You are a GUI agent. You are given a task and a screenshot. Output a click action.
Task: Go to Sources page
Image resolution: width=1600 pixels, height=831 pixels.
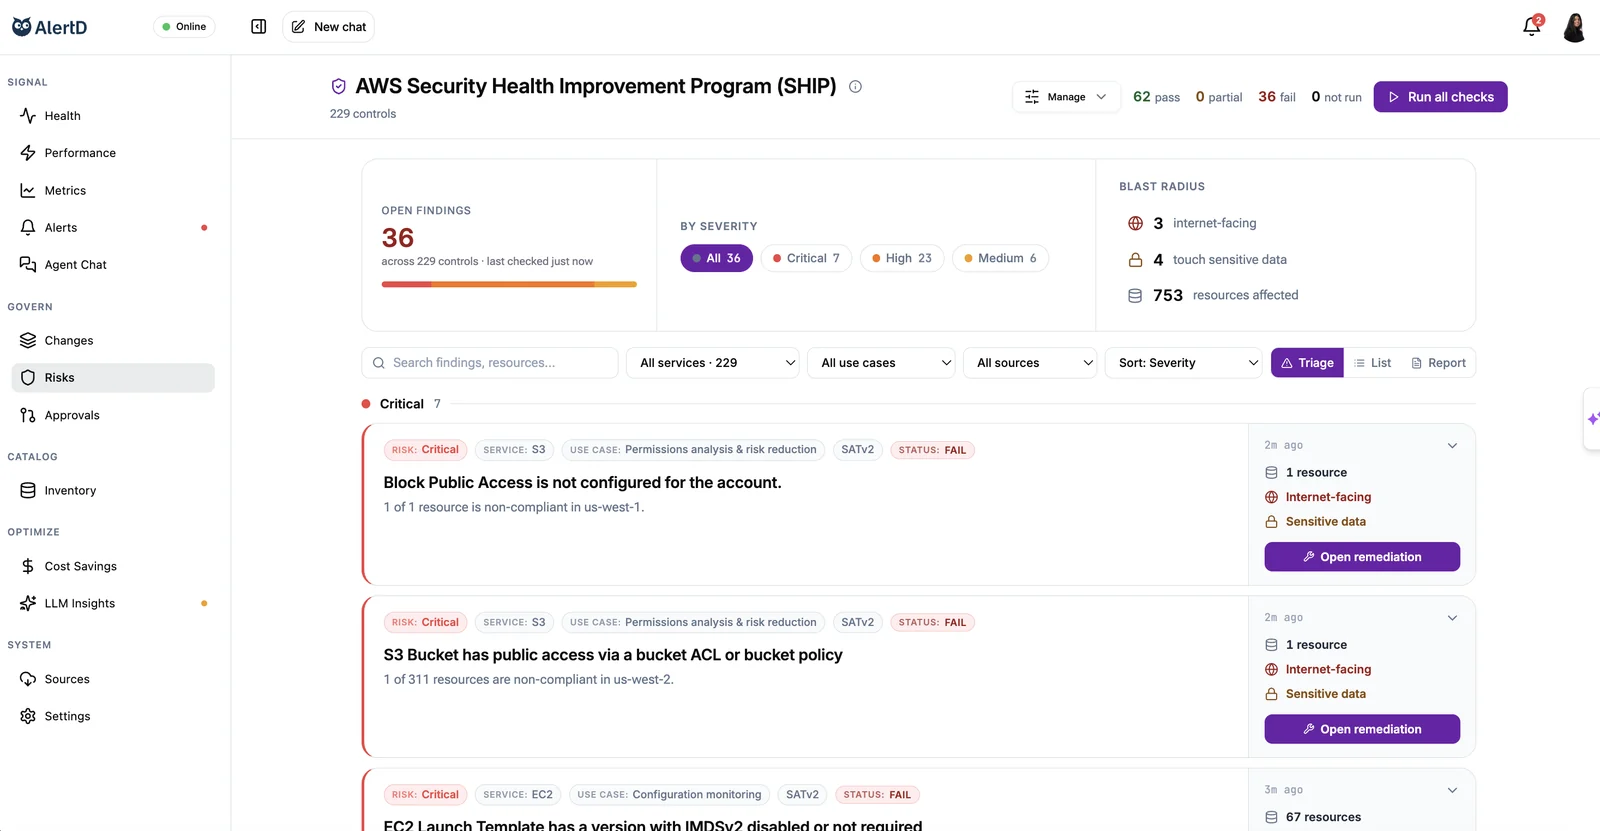(x=113, y=679)
